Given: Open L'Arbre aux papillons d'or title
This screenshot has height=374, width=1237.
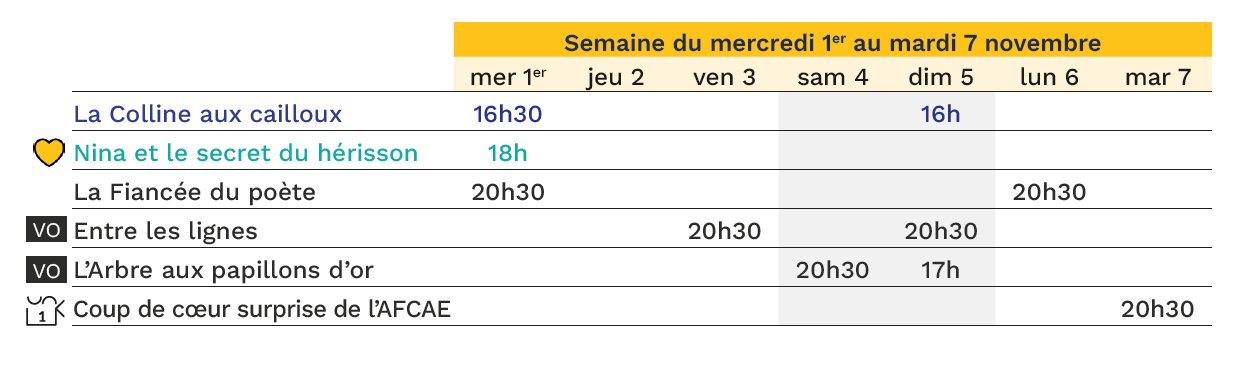Looking at the screenshot, I should (x=230, y=270).
